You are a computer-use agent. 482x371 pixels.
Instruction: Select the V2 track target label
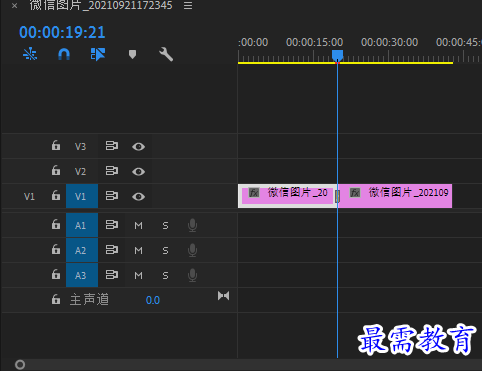tap(80, 172)
